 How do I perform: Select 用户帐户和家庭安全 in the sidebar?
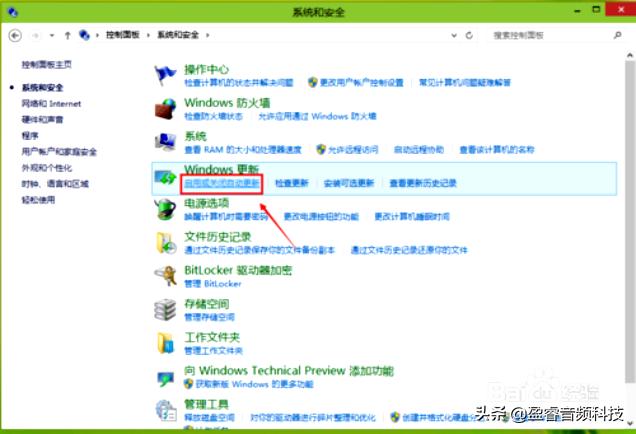(59, 152)
